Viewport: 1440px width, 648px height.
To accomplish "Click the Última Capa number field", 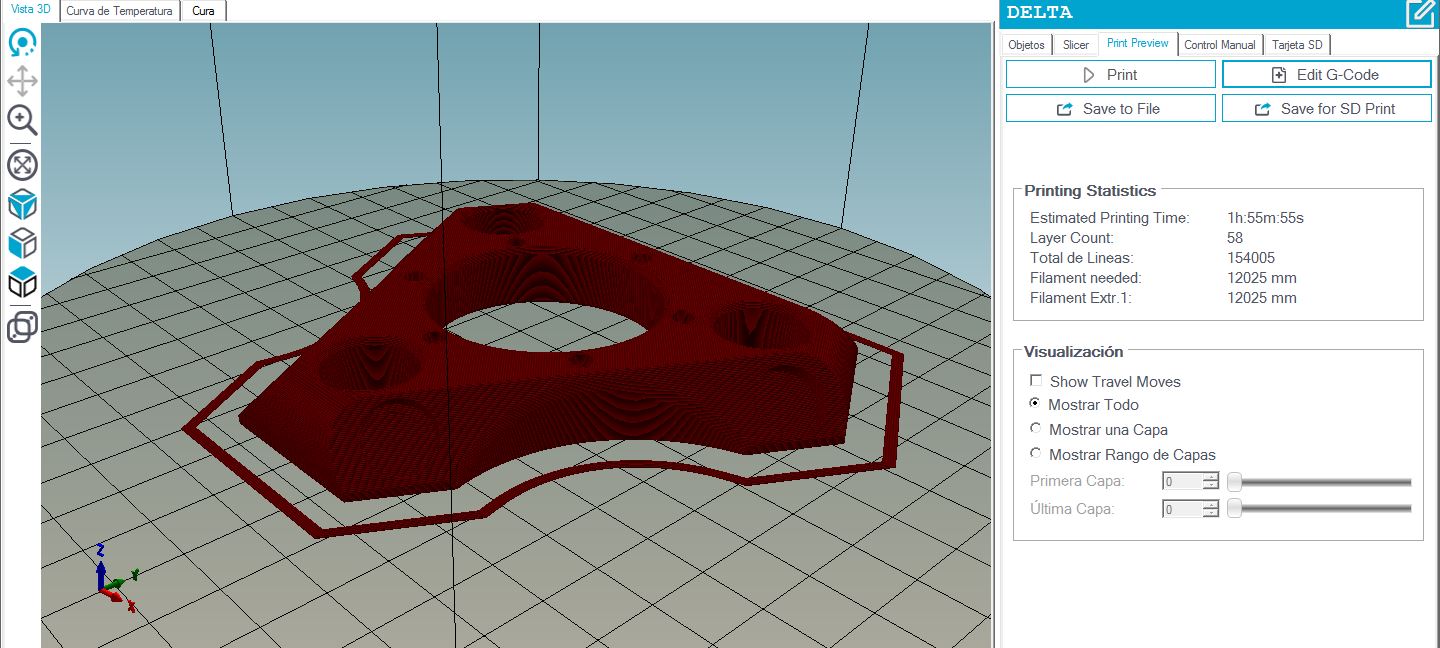I will click(x=1182, y=509).
